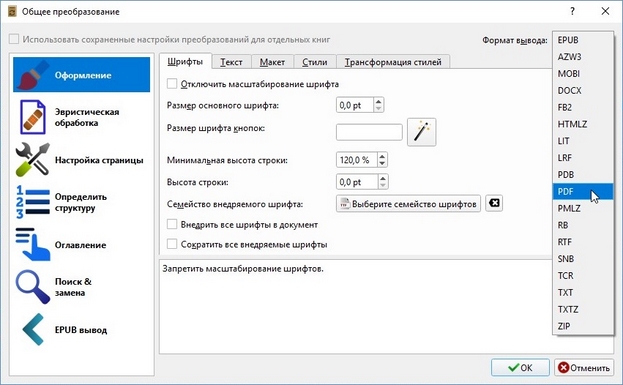Toggle Сократить все внедряемые шрифты checkbox

(x=172, y=244)
